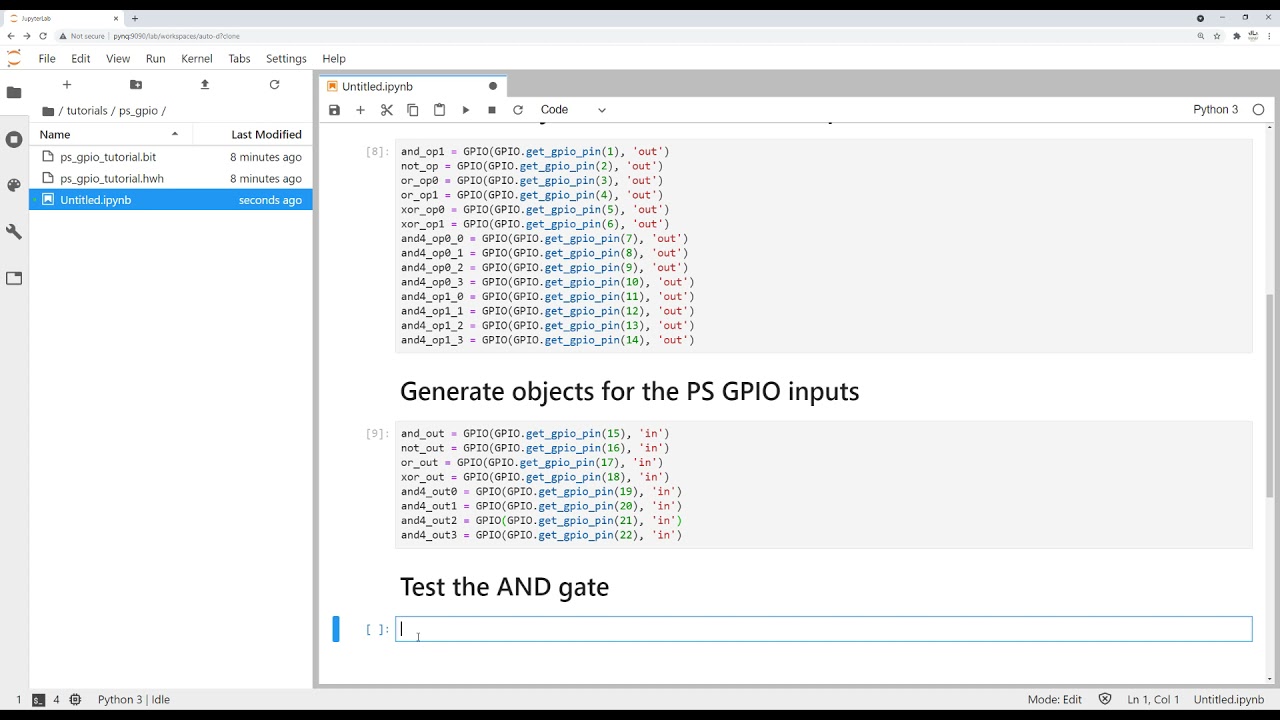
Task: Open a new browser tab
Action: (x=135, y=18)
